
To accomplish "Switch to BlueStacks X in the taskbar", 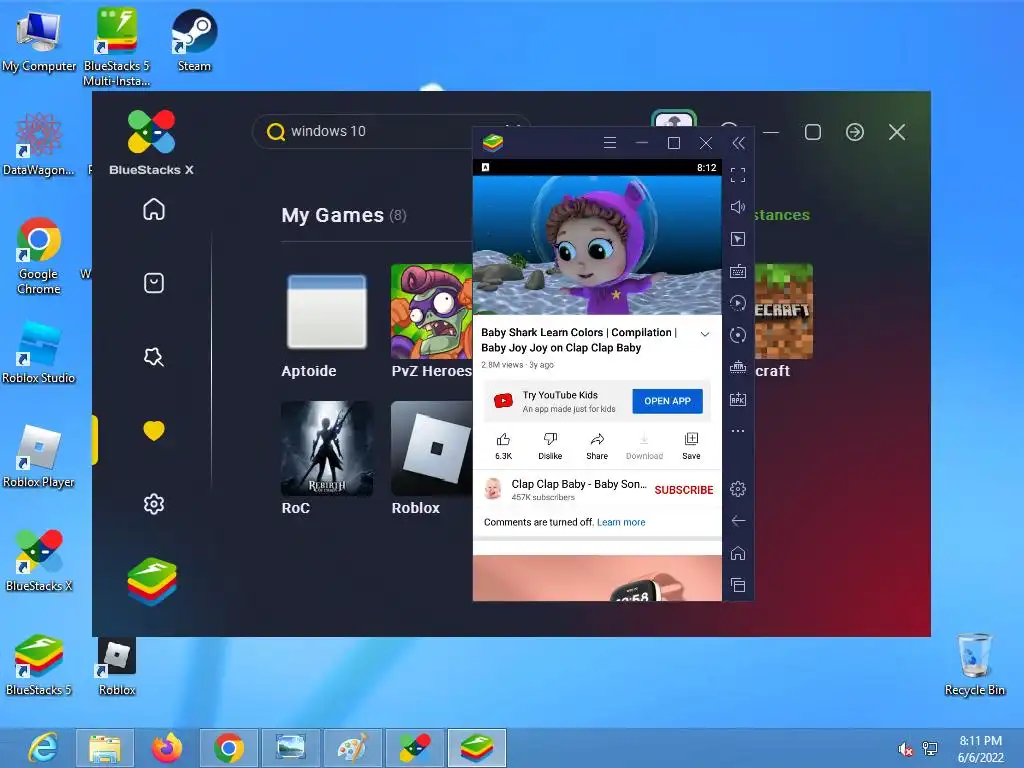I will 415,748.
